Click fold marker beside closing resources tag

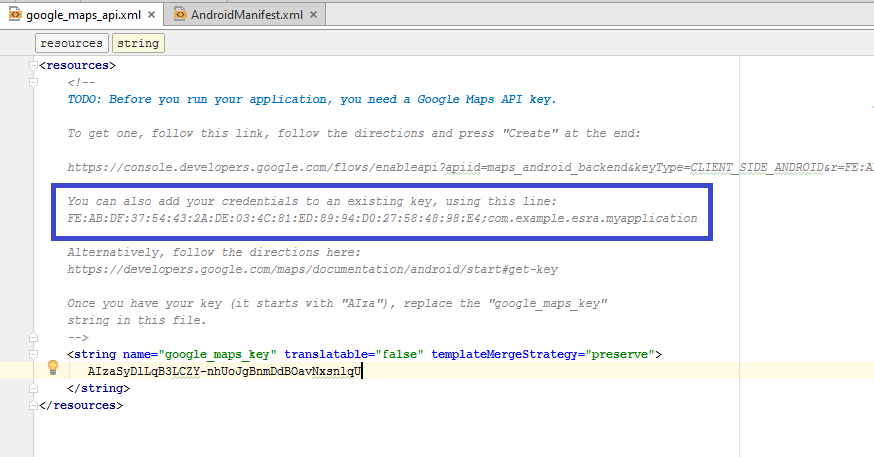click(33, 405)
